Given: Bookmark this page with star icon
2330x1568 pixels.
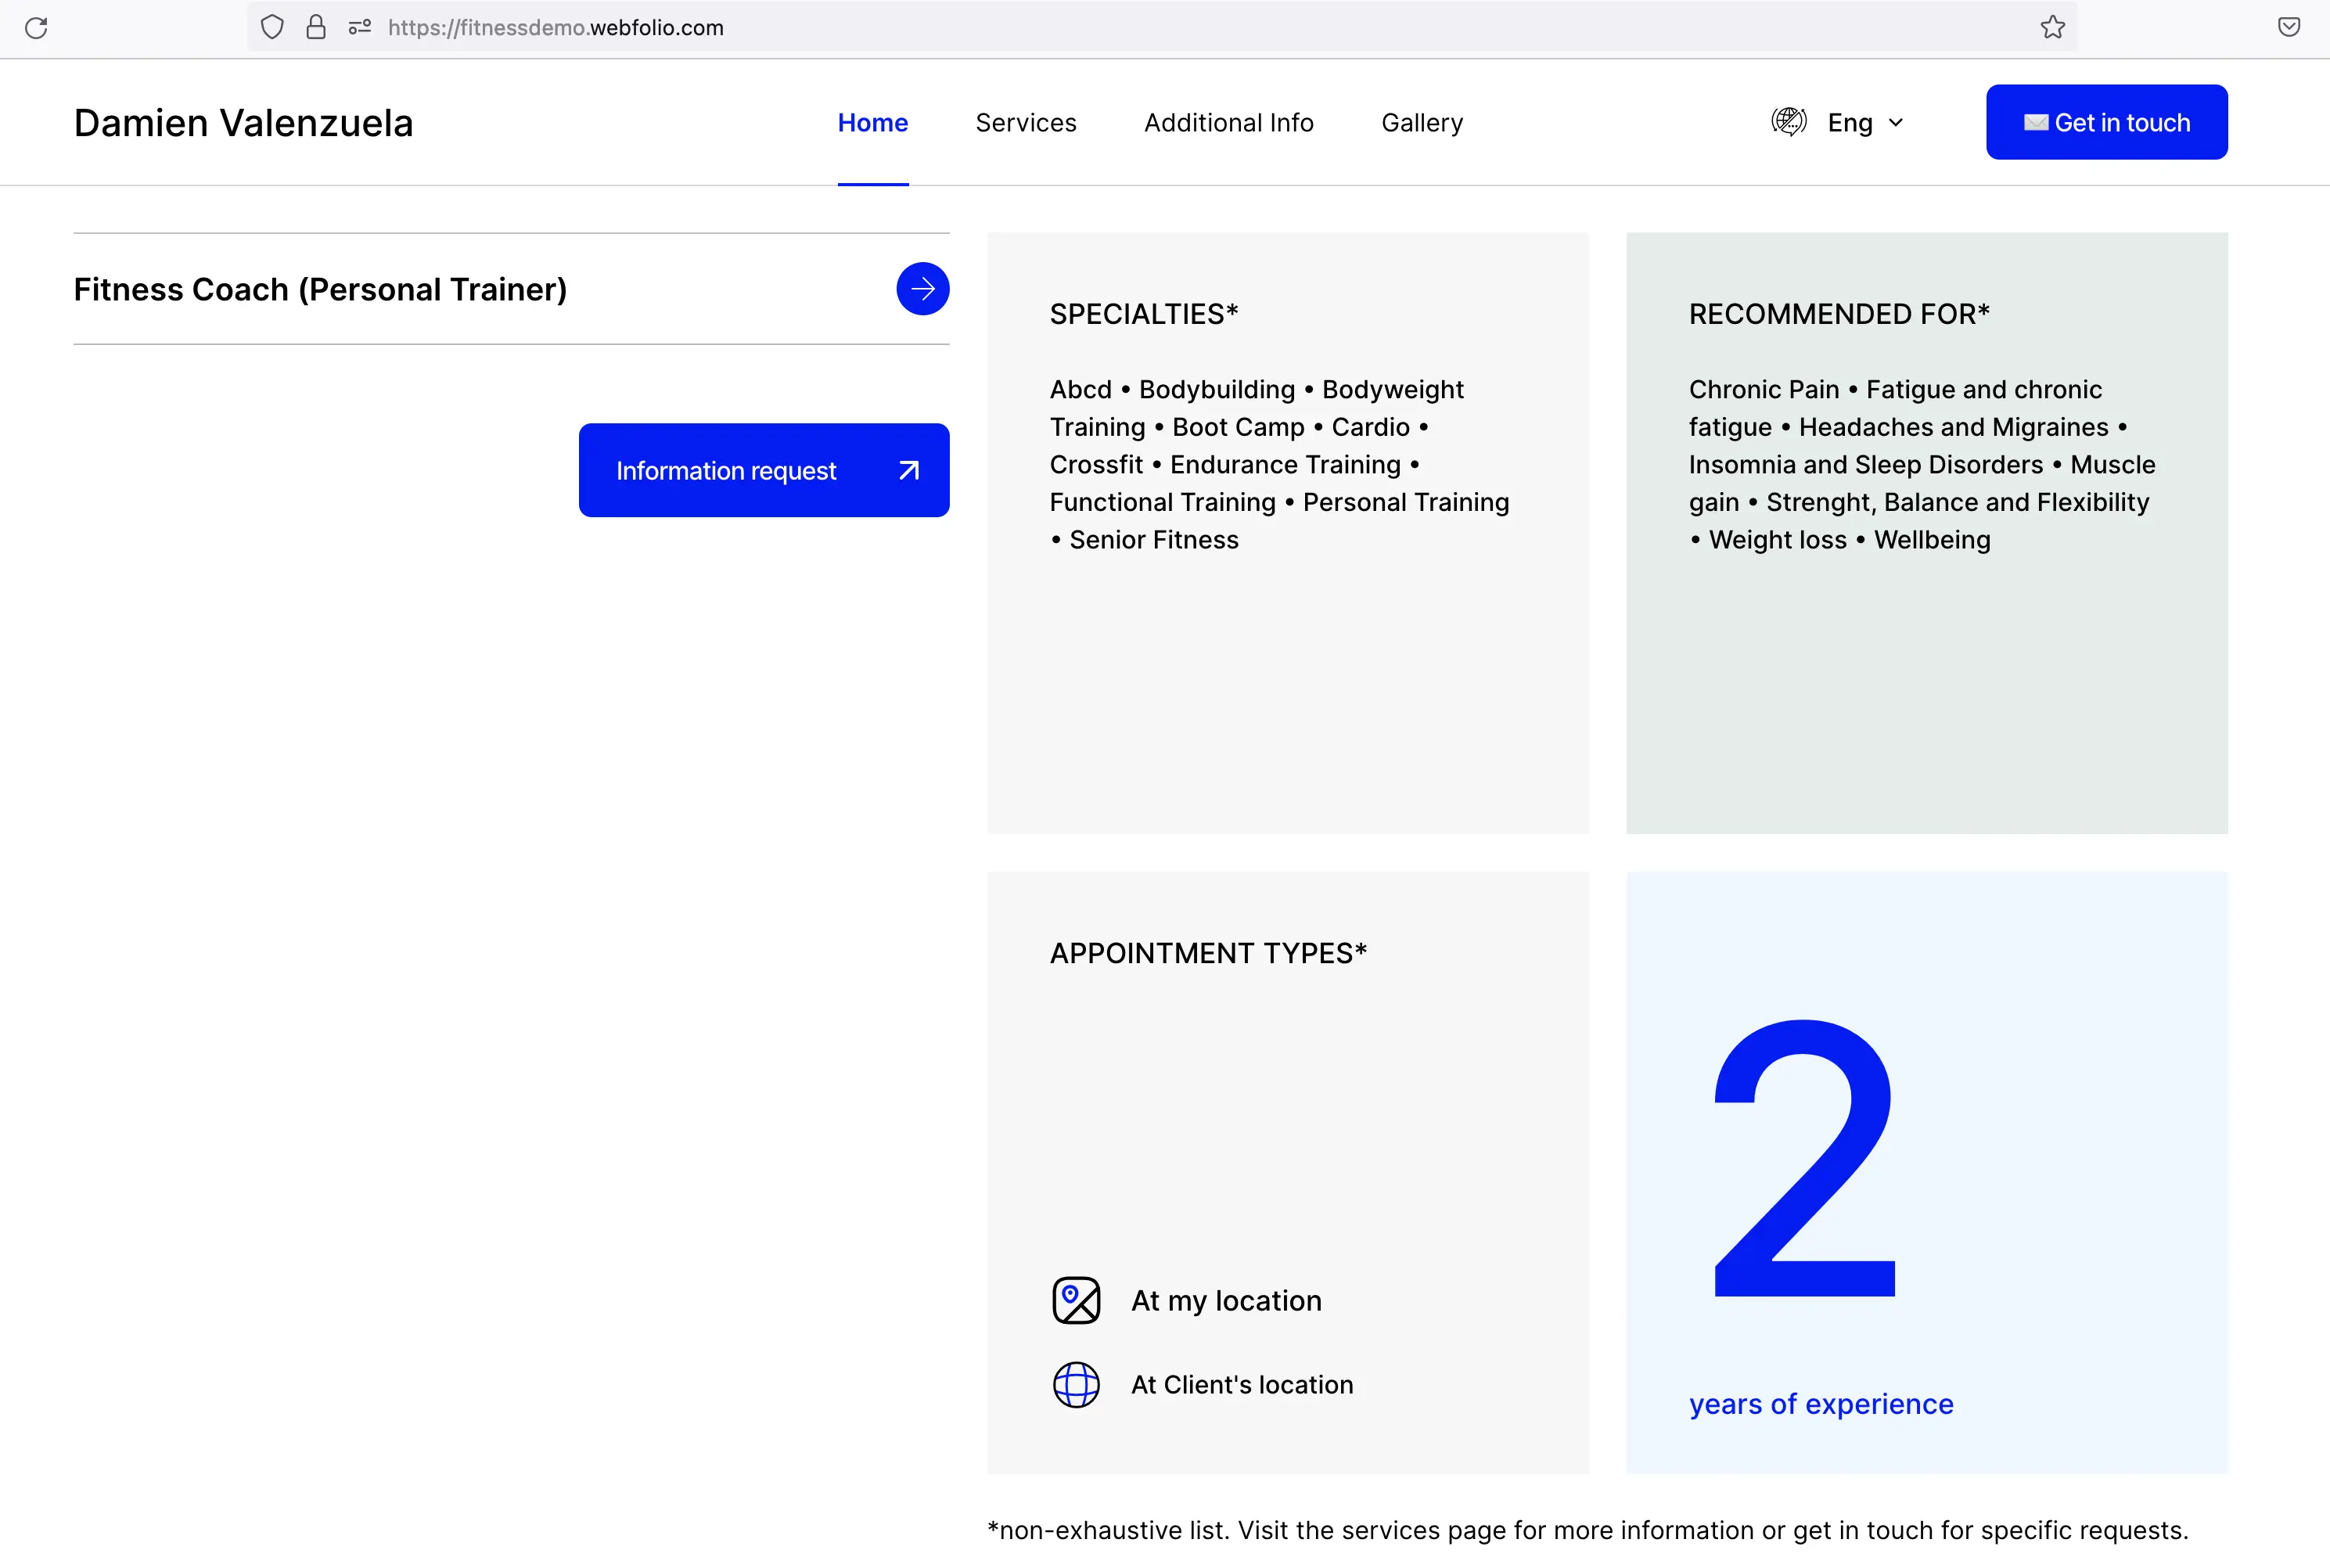Looking at the screenshot, I should pyautogui.click(x=2053, y=27).
